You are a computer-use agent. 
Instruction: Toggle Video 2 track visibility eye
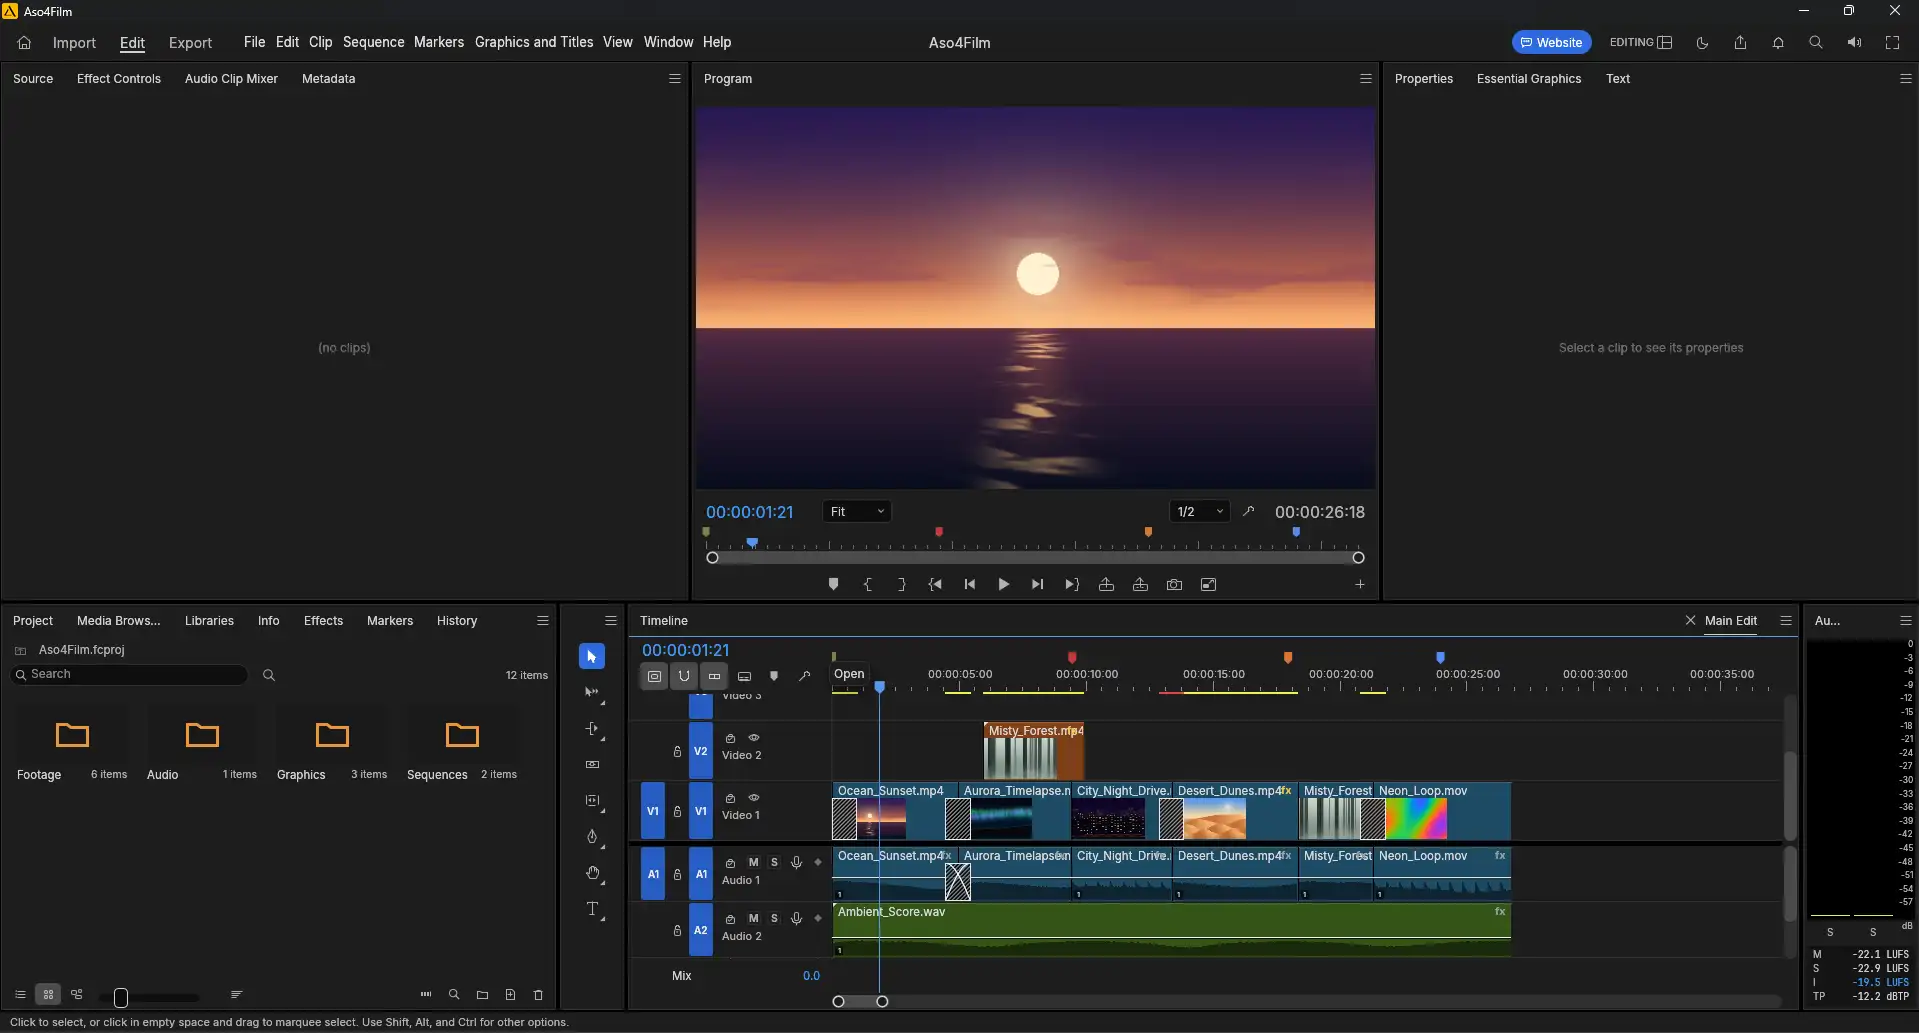(754, 738)
